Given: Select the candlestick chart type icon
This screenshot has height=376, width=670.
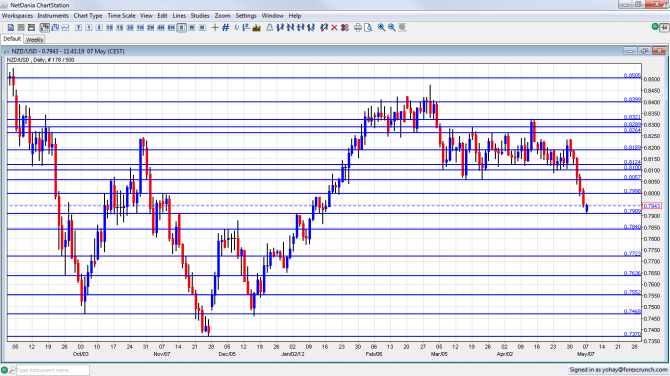Looking at the screenshot, I should click(x=44, y=28).
